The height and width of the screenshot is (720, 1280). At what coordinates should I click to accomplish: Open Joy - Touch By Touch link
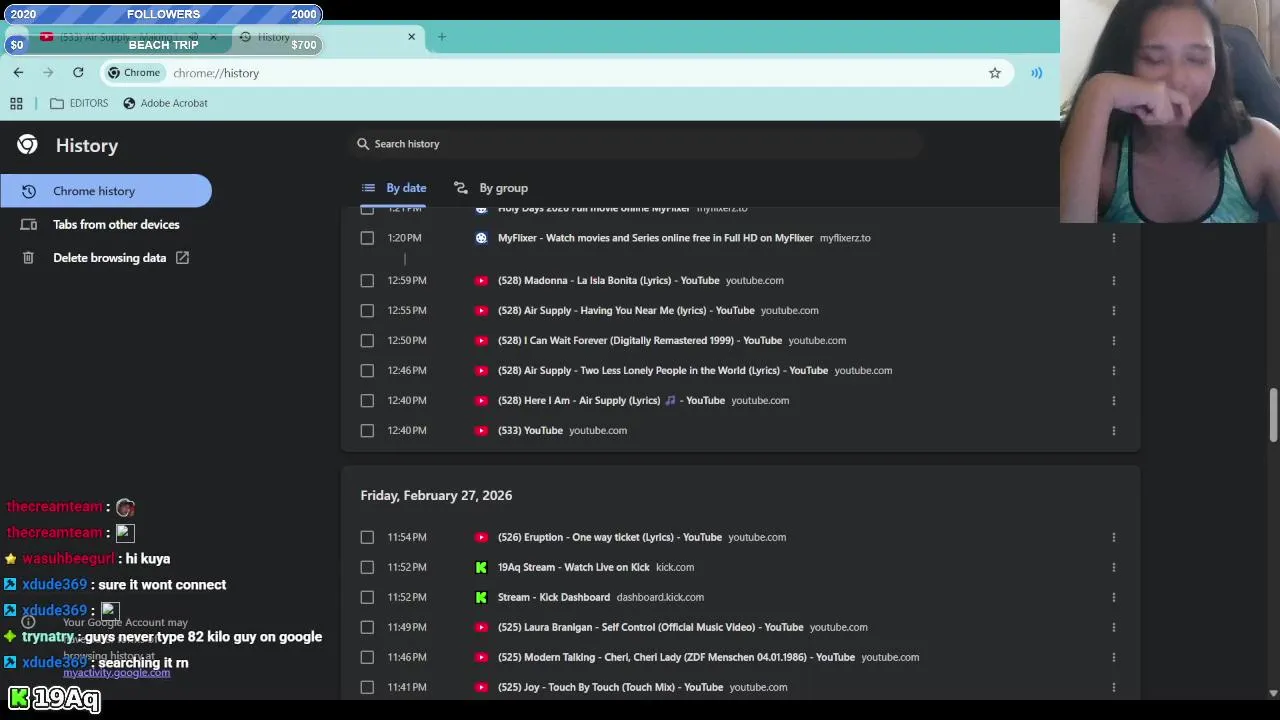click(x=610, y=688)
